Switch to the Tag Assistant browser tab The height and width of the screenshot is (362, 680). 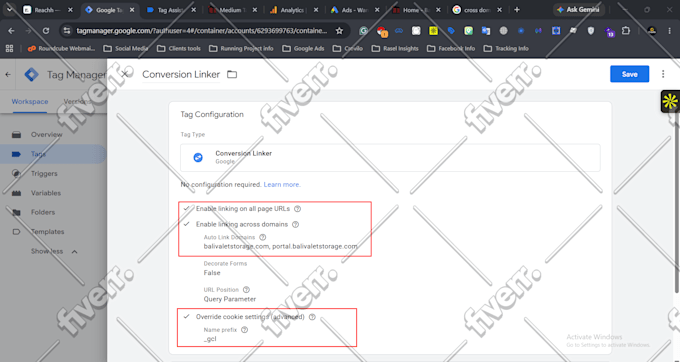click(x=170, y=10)
